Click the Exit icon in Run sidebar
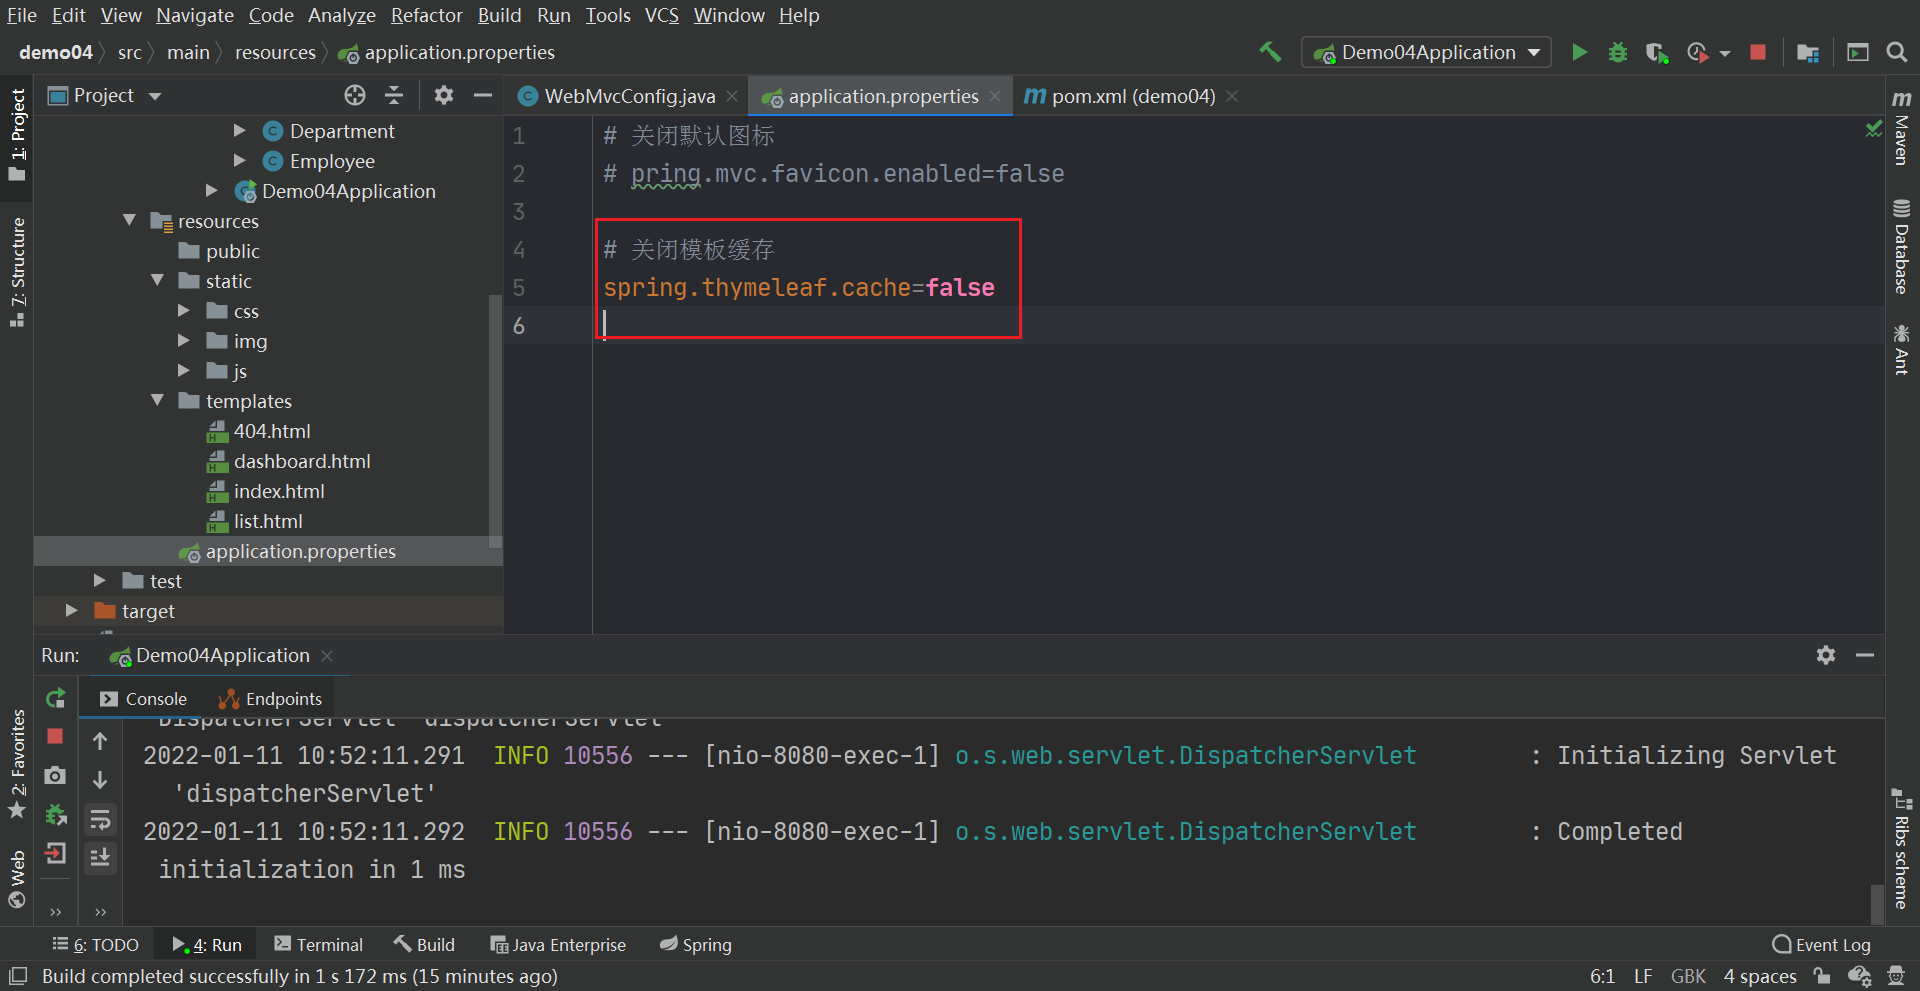The image size is (1920, 991). click(x=55, y=853)
